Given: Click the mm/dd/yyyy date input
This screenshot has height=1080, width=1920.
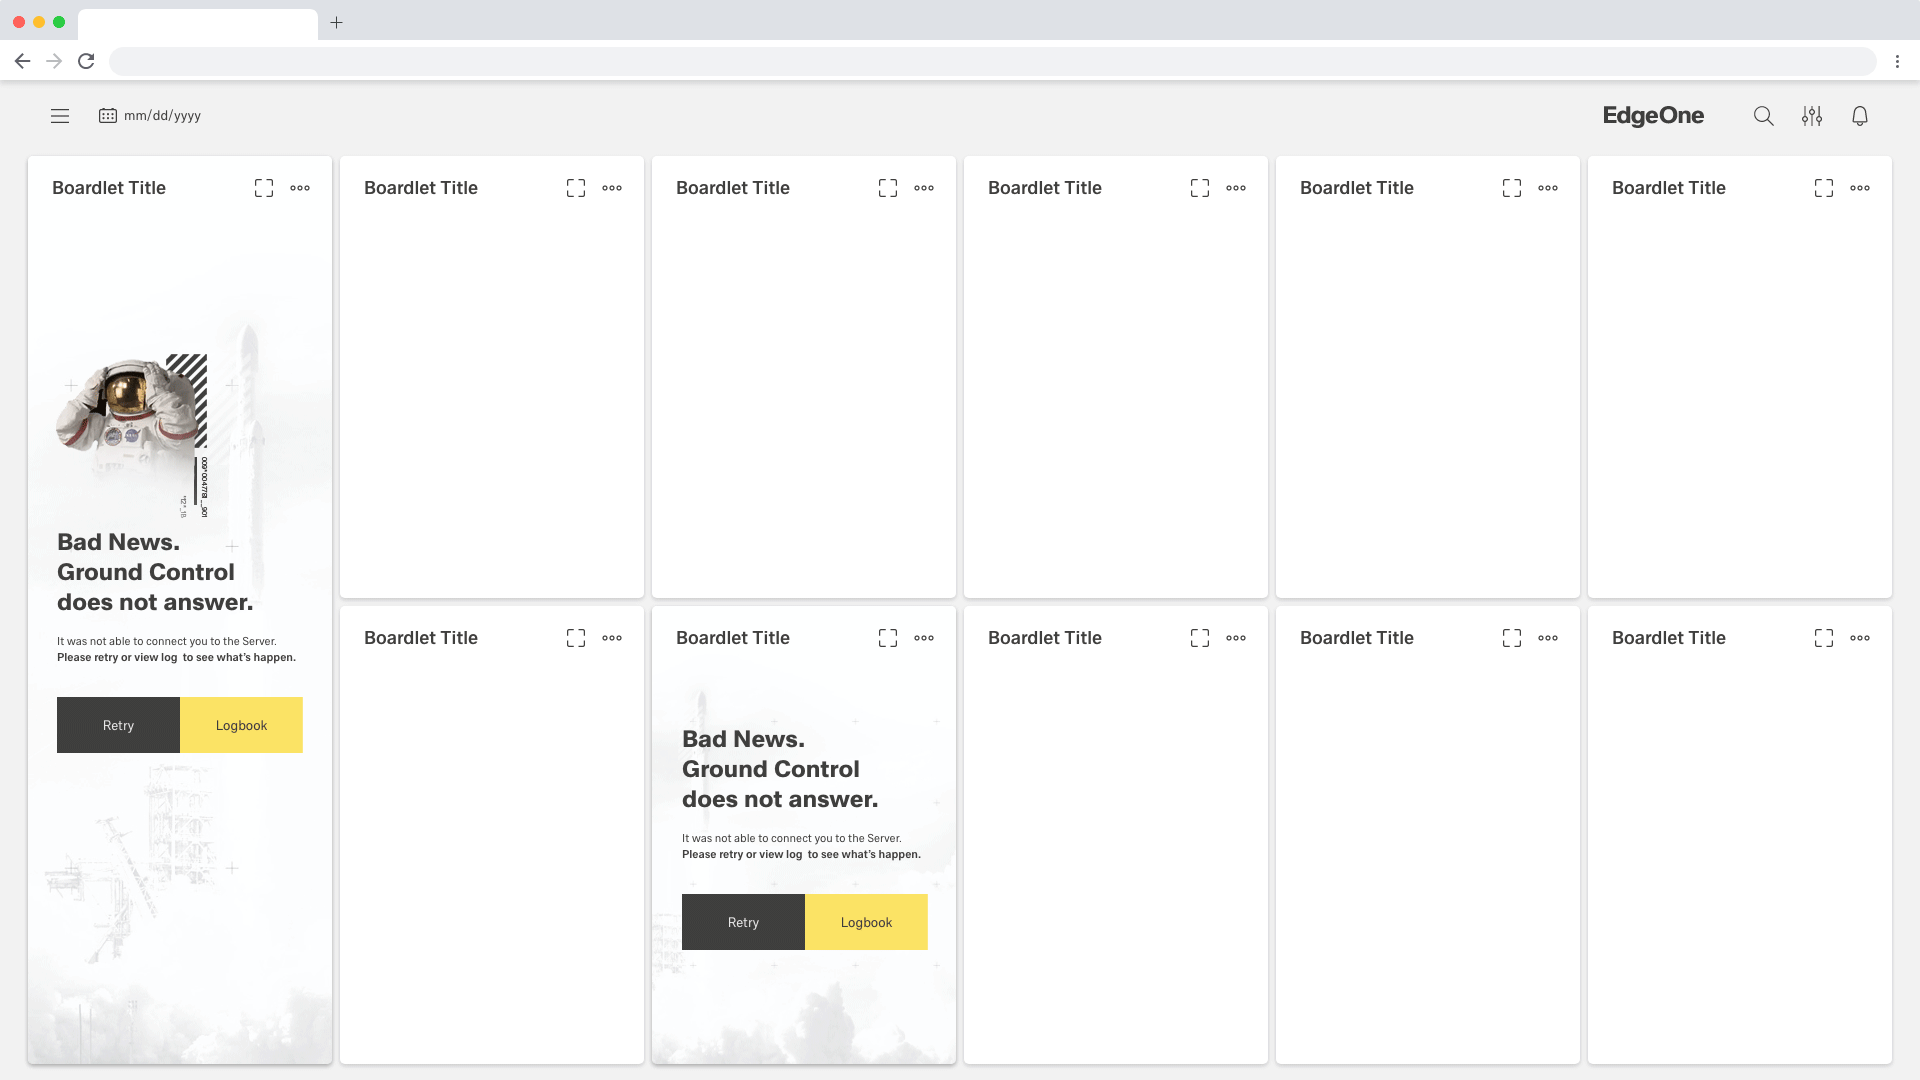Looking at the screenshot, I should click(162, 116).
